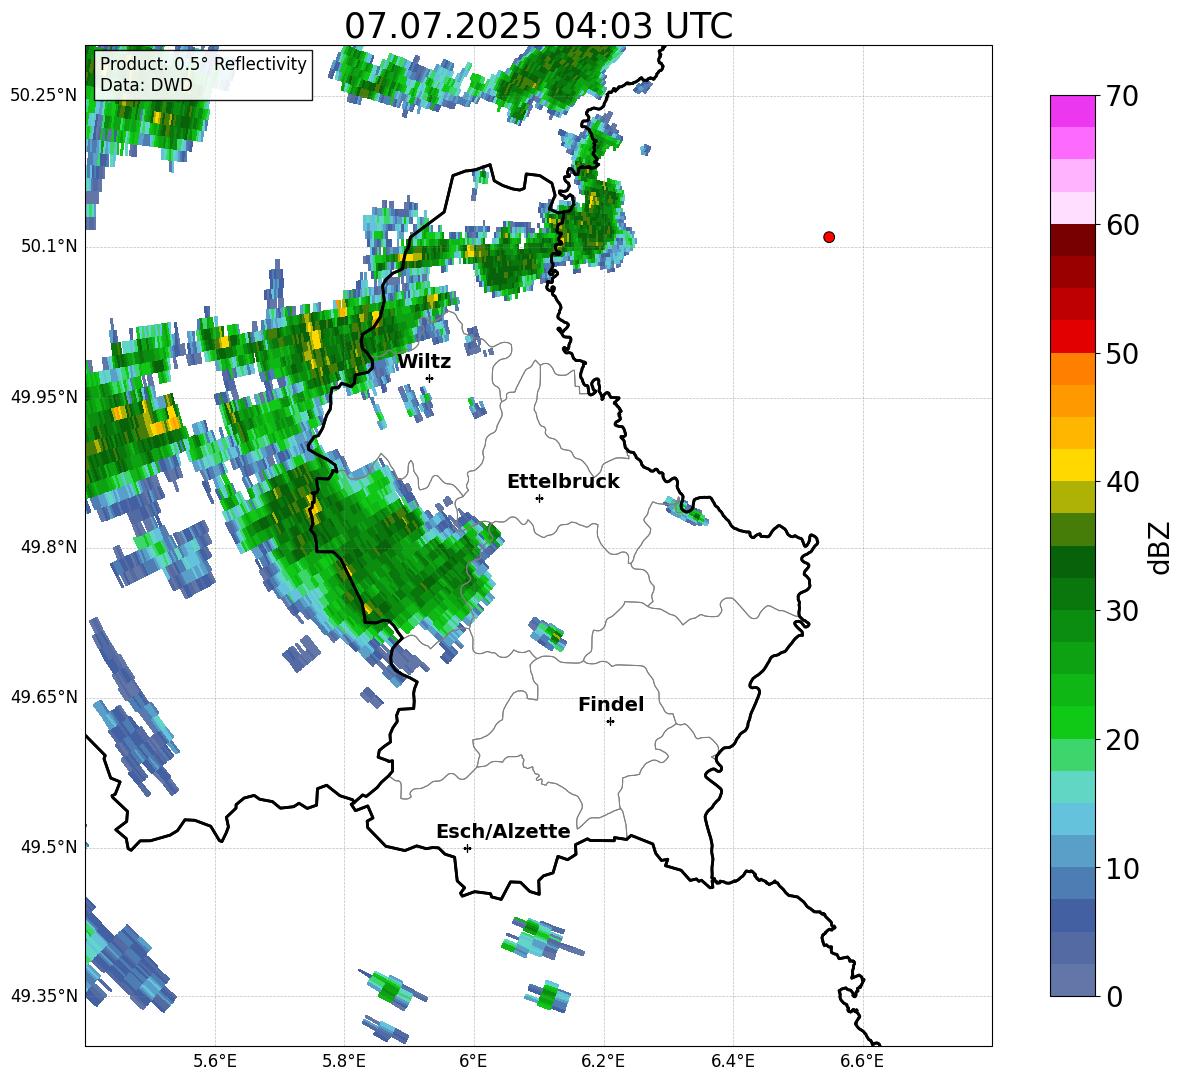This screenshot has height=1081, width=1184.
Task: Click the colorbar tick label 60
Action: tap(1121, 225)
